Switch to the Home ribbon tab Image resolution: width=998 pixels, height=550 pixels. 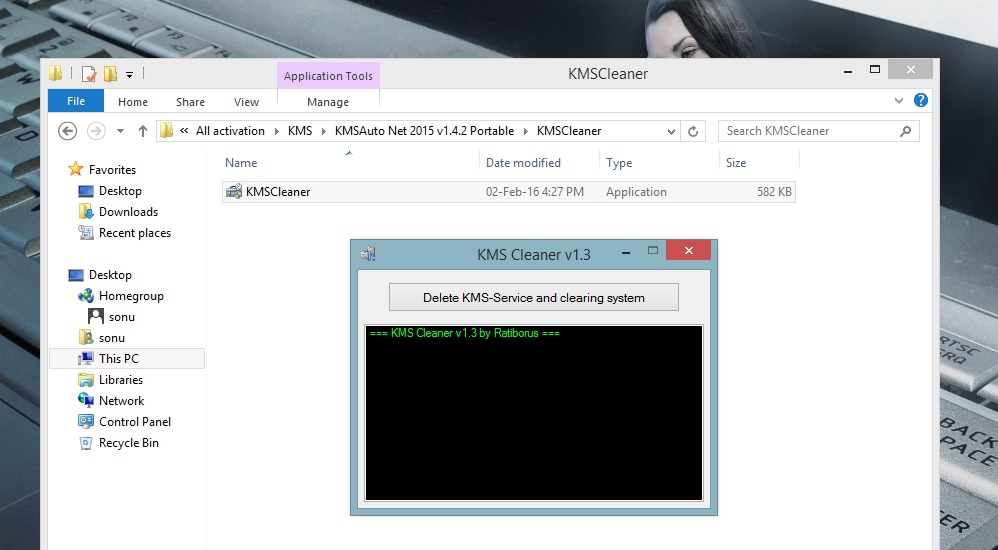[132, 102]
